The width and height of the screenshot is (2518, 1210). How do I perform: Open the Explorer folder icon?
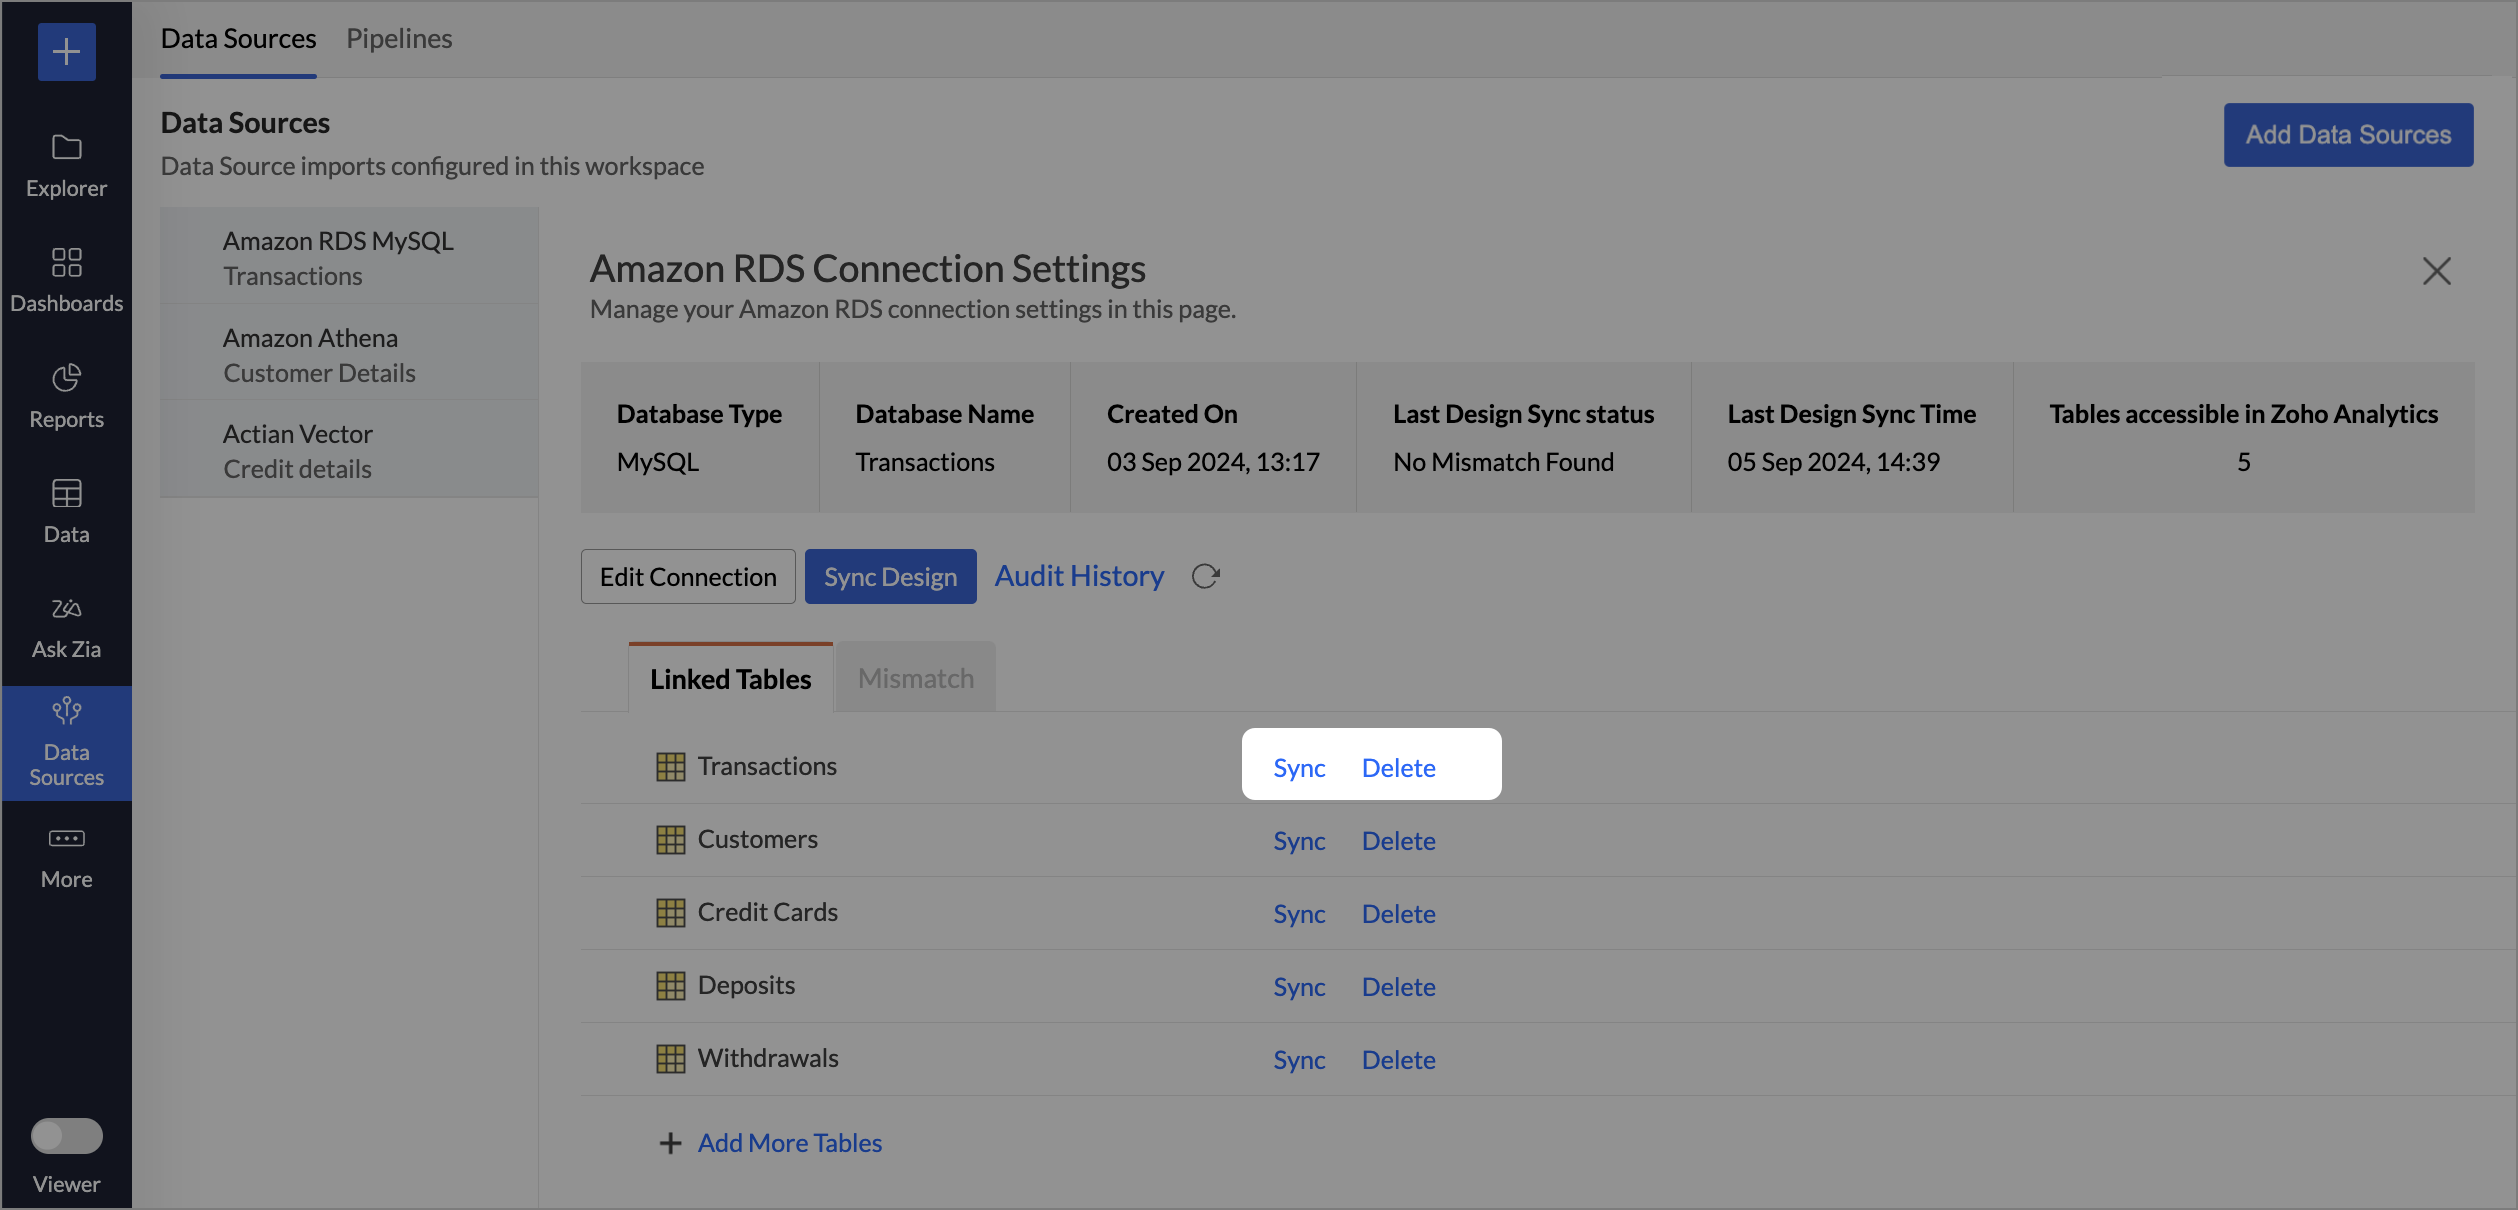point(66,148)
